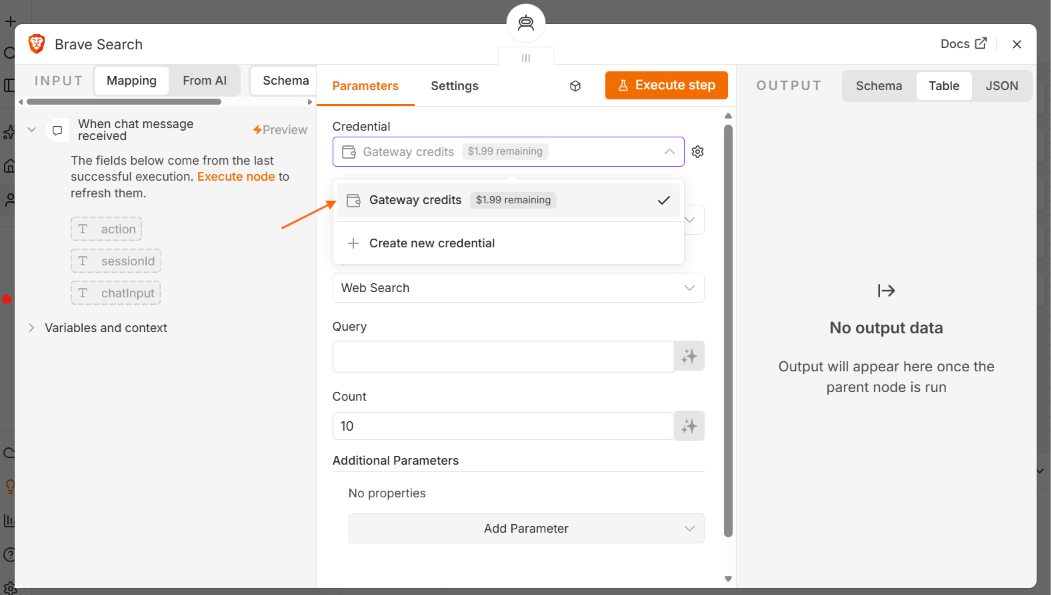1051x595 pixels.
Task: Expand Variables and context
Action: click(x=32, y=328)
